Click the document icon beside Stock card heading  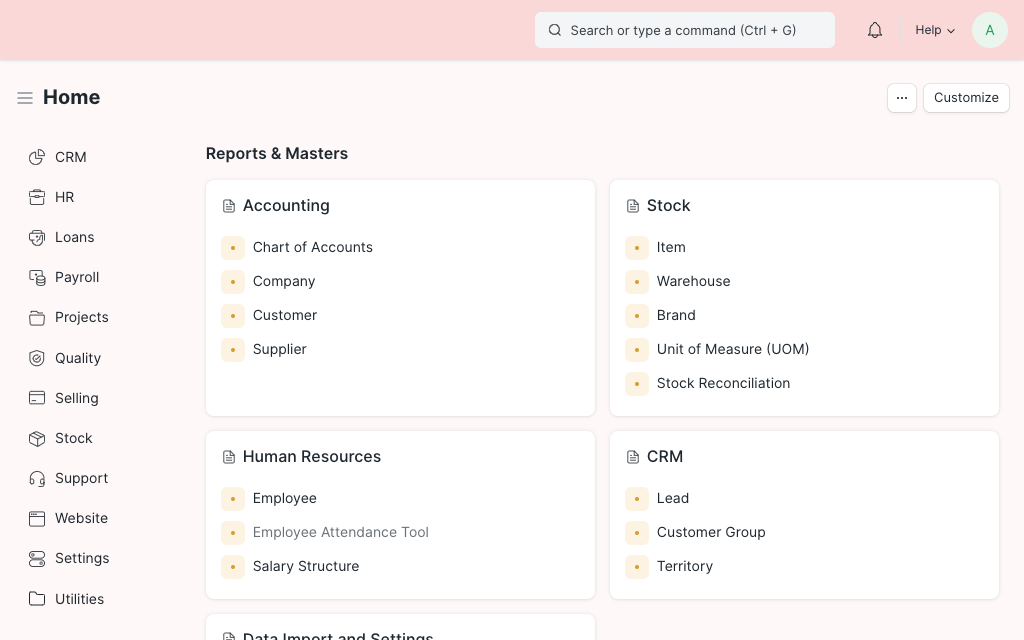633,206
